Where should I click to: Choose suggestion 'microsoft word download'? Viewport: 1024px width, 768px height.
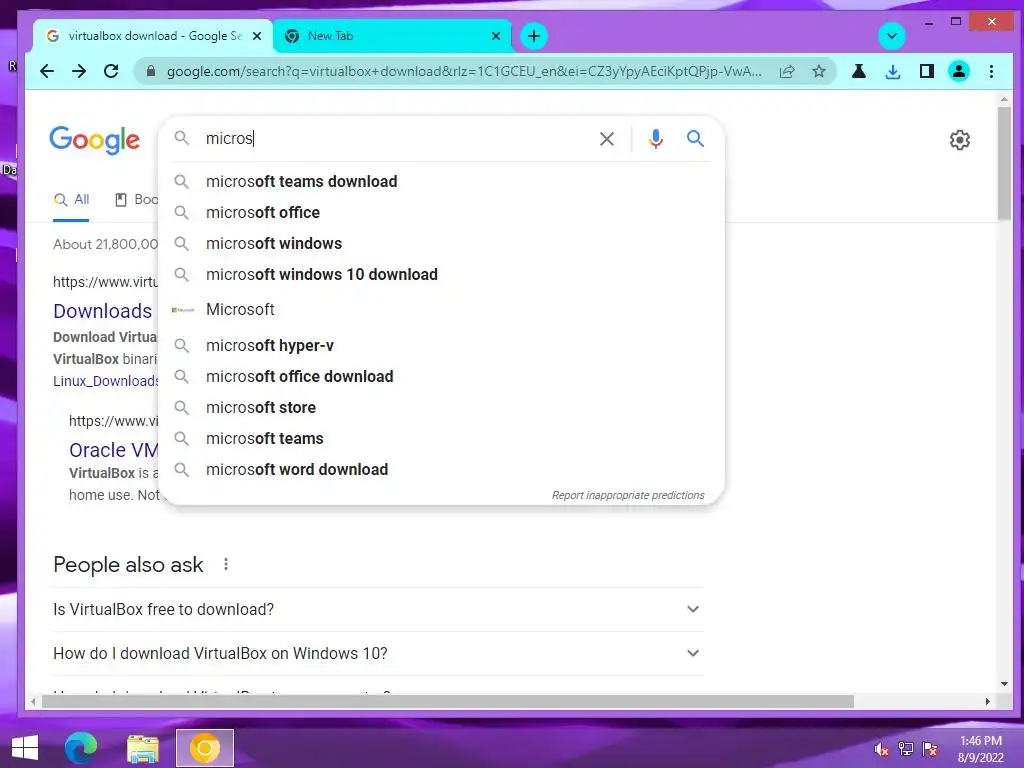441,470
